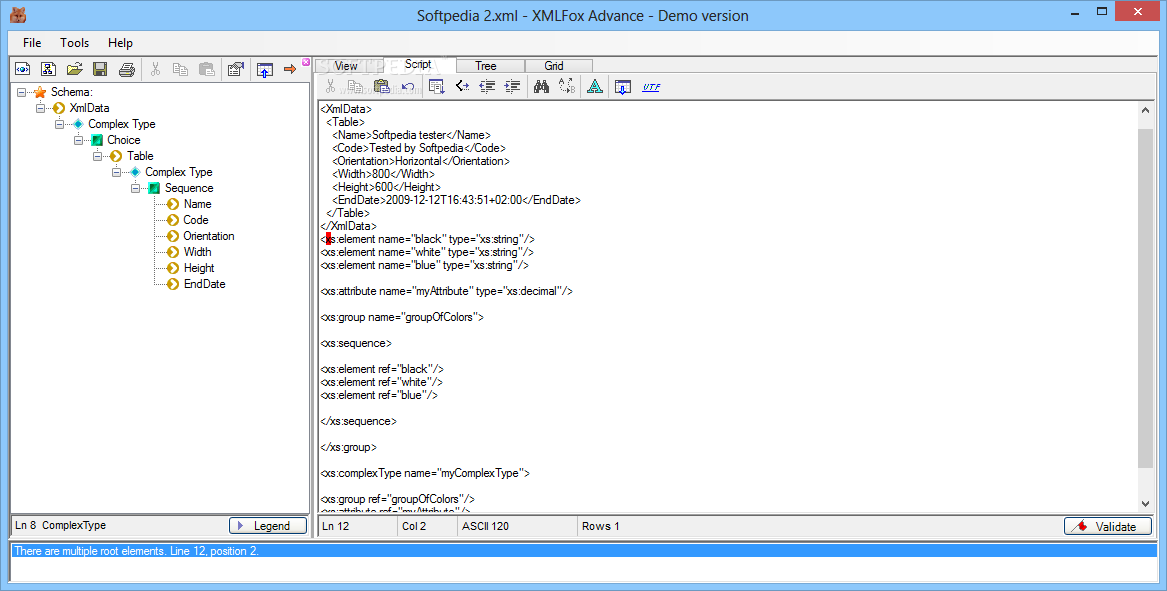Open the properties icon in the schema toolbar
The width and height of the screenshot is (1167, 591).
[236, 69]
